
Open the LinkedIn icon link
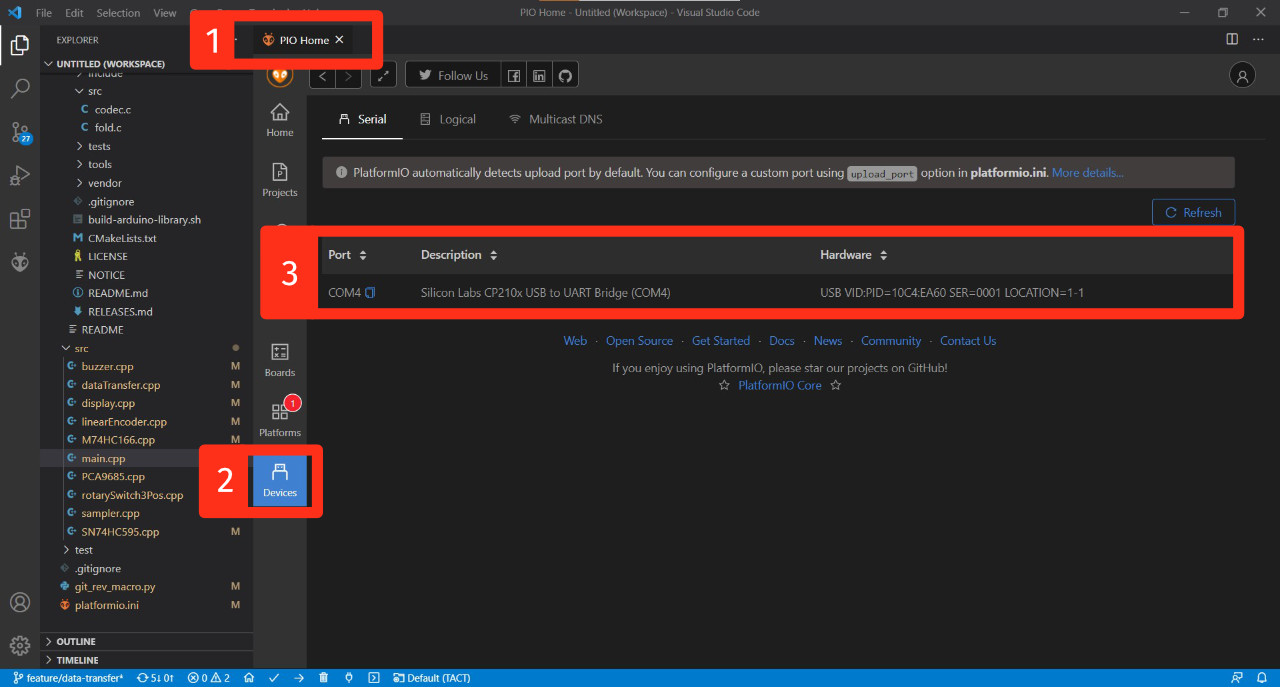(x=539, y=76)
